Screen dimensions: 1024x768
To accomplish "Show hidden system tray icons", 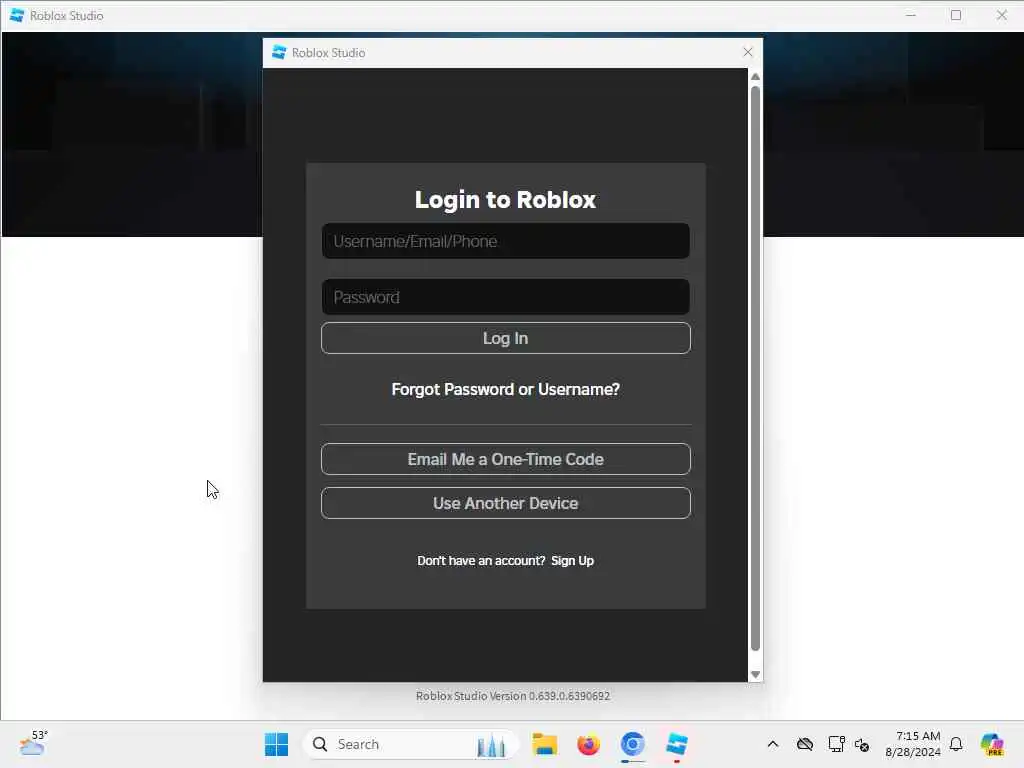I will click(x=773, y=744).
